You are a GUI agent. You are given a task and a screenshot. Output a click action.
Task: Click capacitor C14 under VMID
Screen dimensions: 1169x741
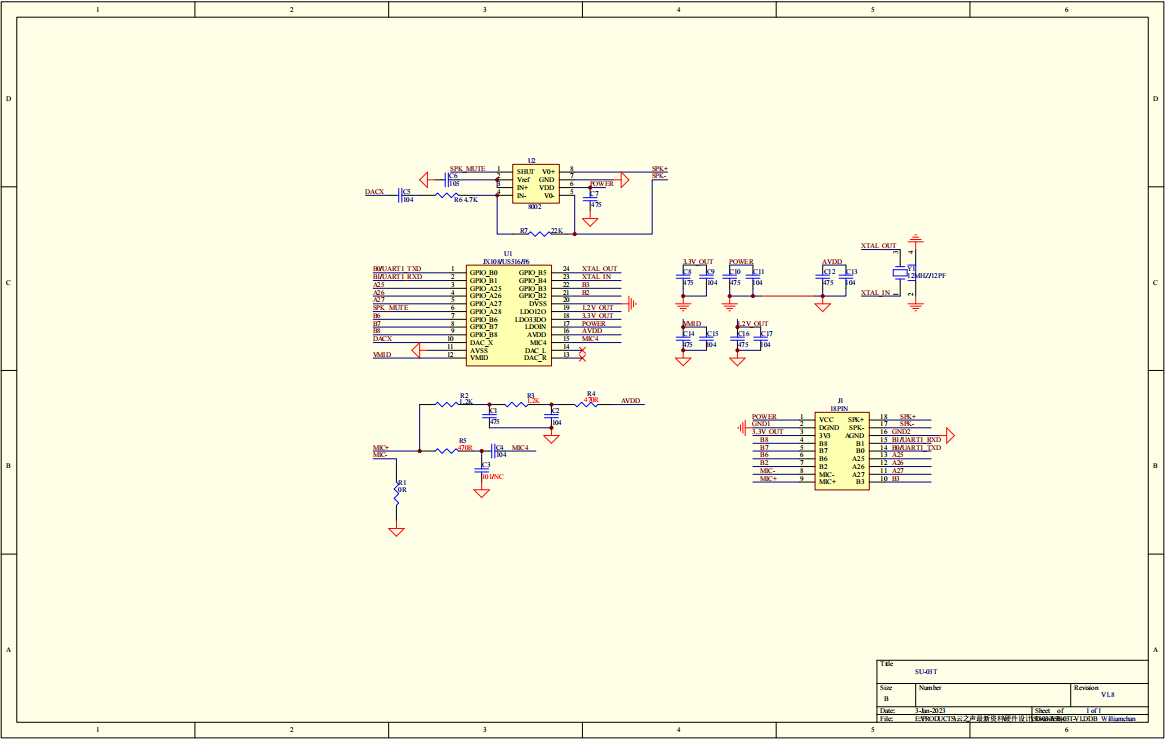point(683,339)
